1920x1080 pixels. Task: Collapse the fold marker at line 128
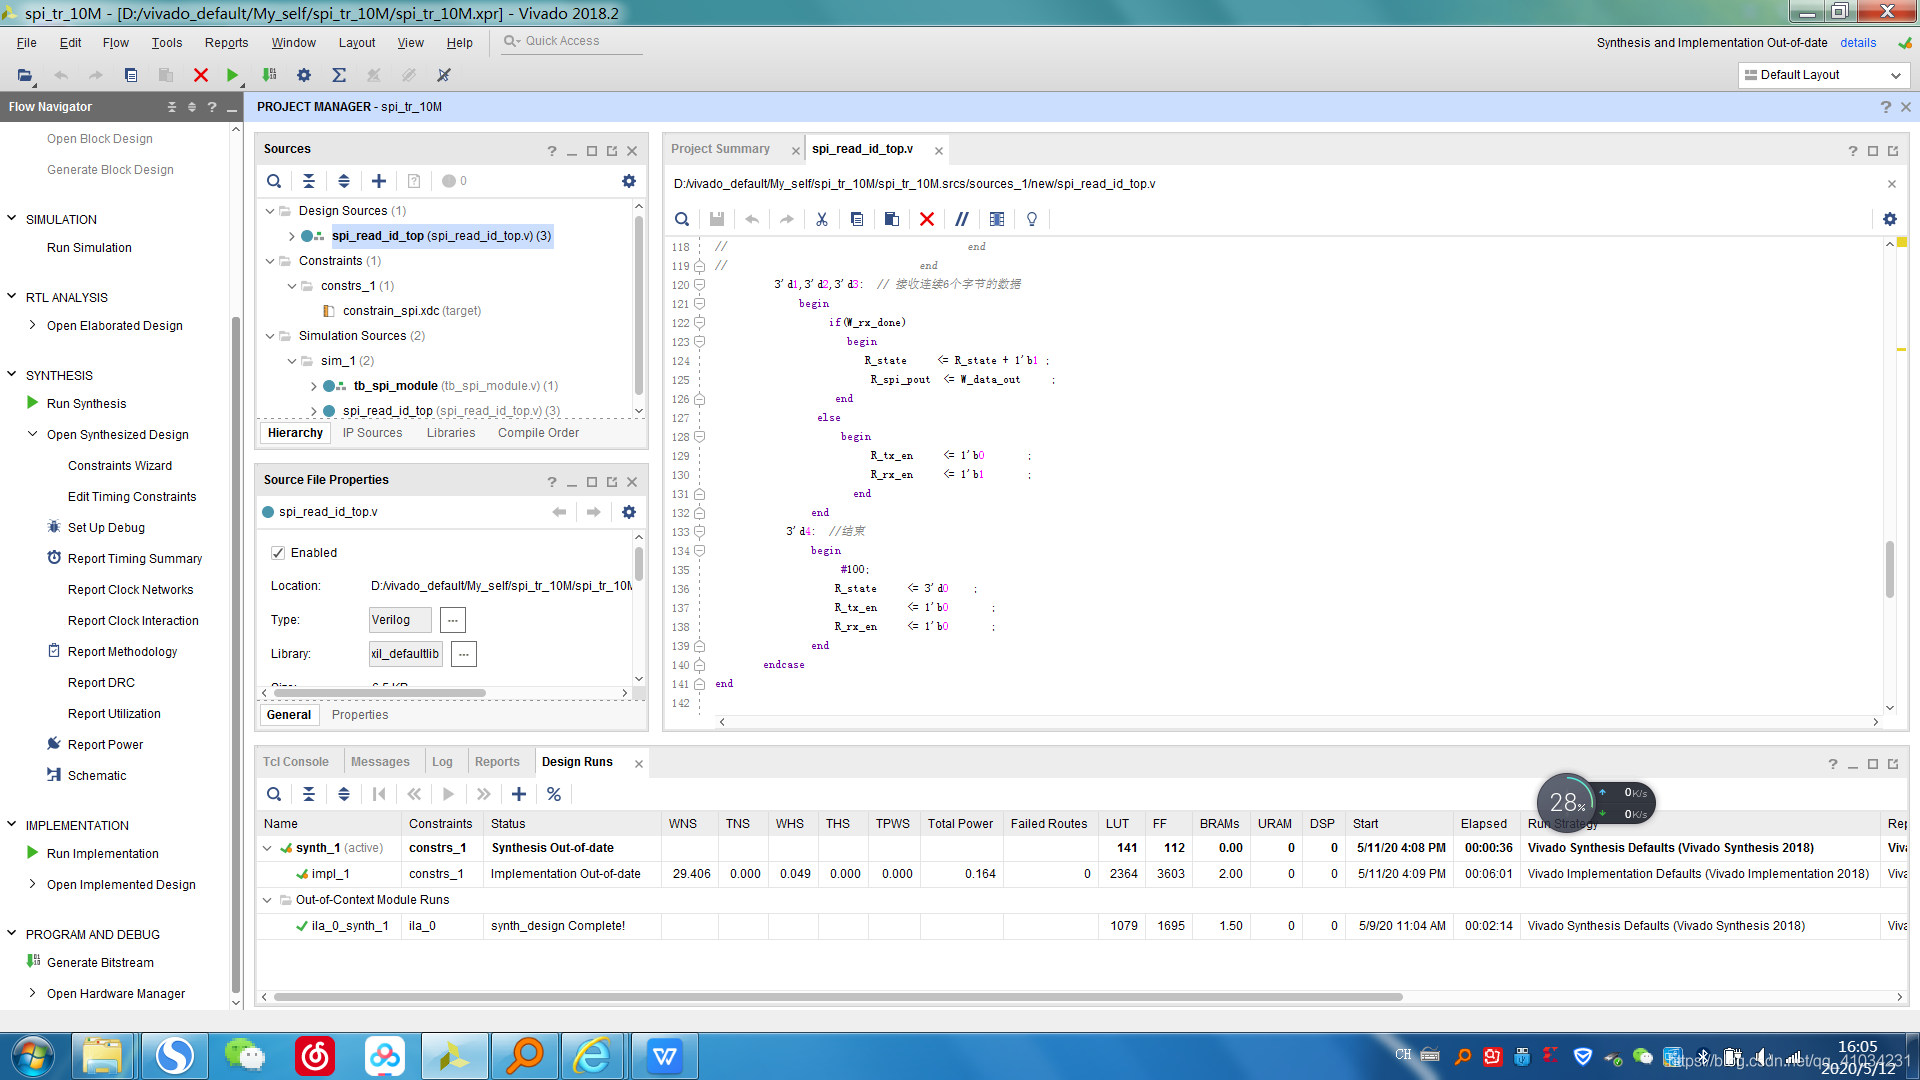[700, 437]
